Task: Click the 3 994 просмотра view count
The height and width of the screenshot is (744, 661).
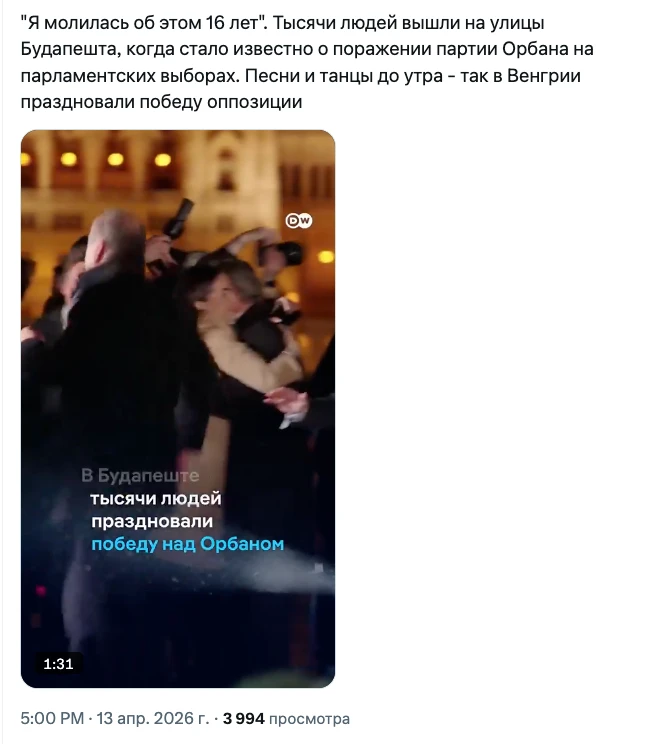Action: [286, 718]
